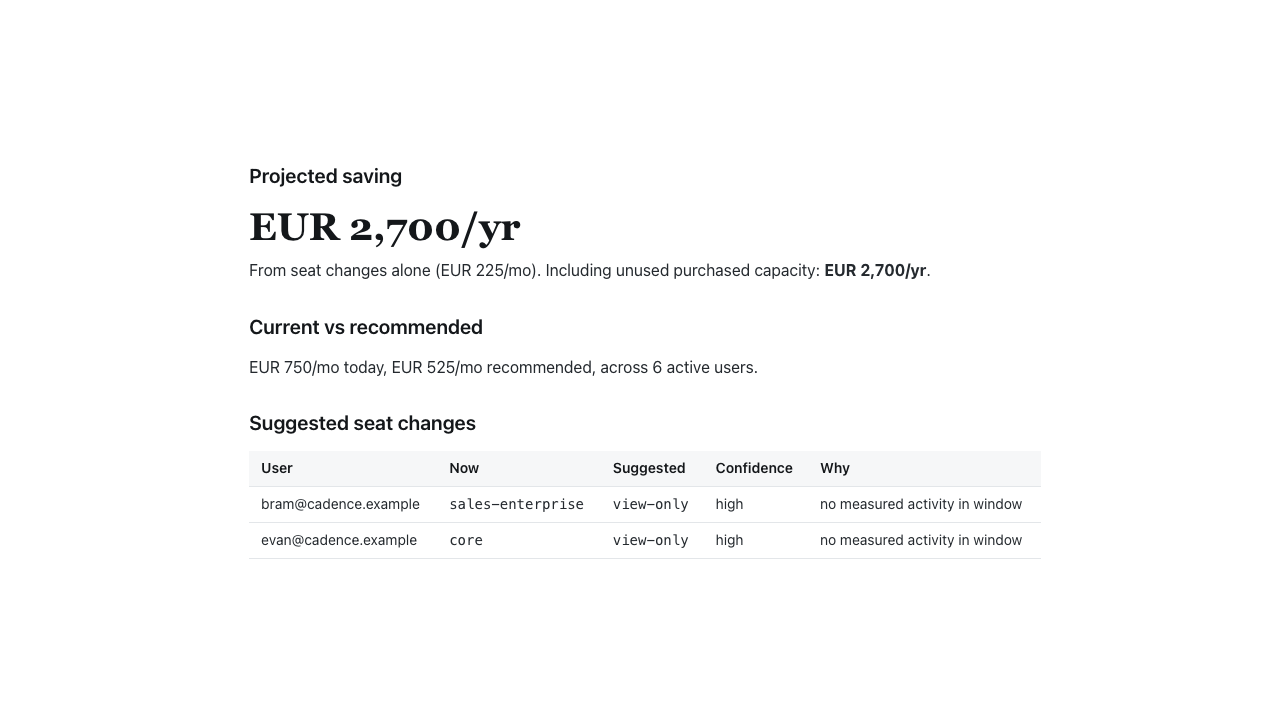This screenshot has height=720, width=1280.
Task: Click the User column header
Action: coord(277,468)
